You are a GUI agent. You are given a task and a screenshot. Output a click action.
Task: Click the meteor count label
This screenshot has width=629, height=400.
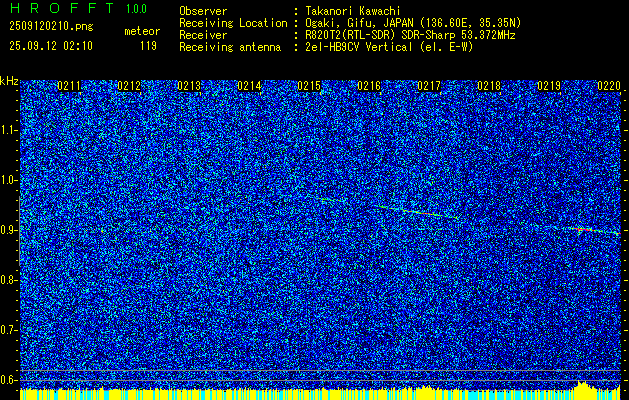142,31
